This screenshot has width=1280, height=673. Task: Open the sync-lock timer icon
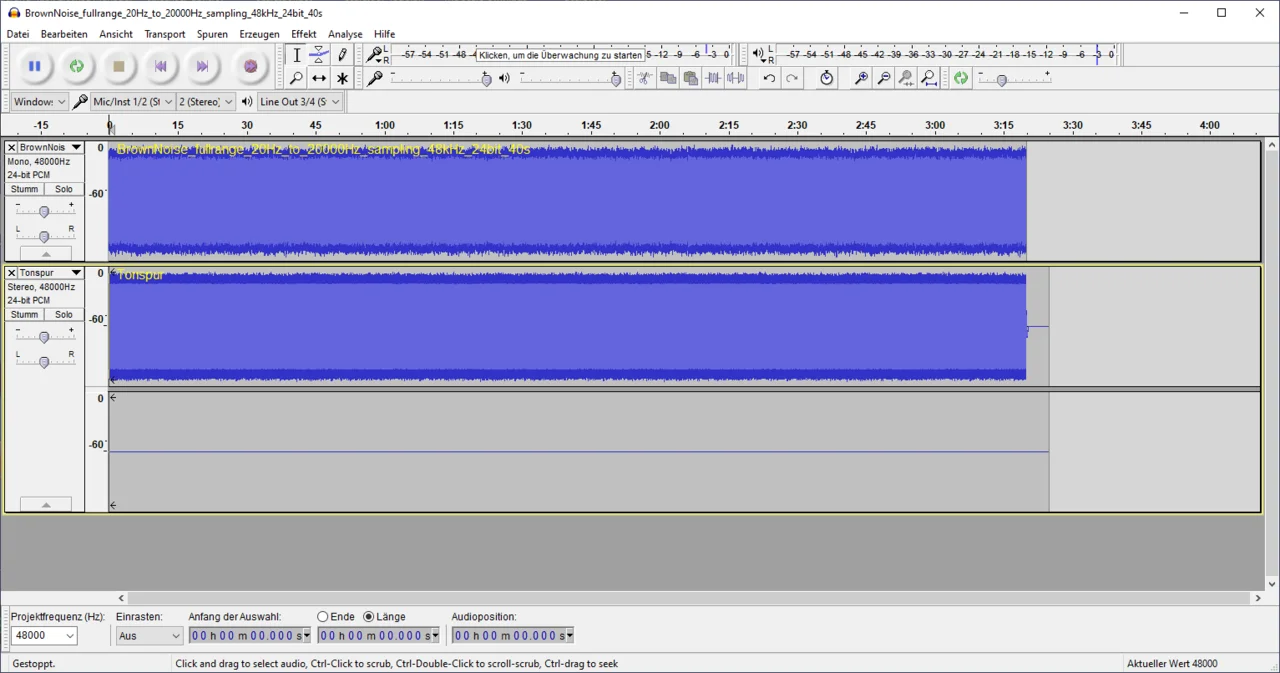click(826, 78)
